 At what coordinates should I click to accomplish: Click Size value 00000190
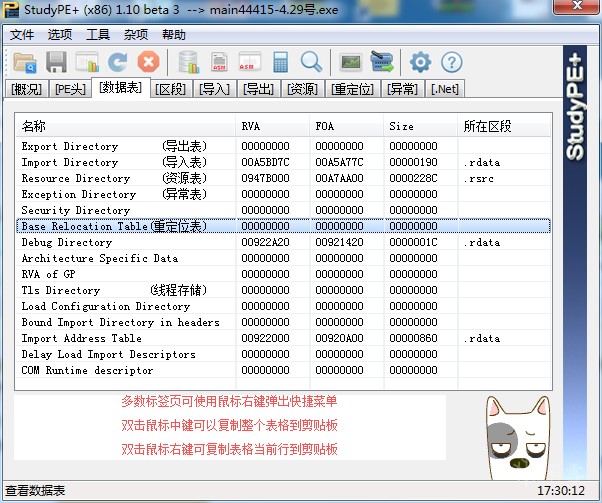[x=413, y=162]
